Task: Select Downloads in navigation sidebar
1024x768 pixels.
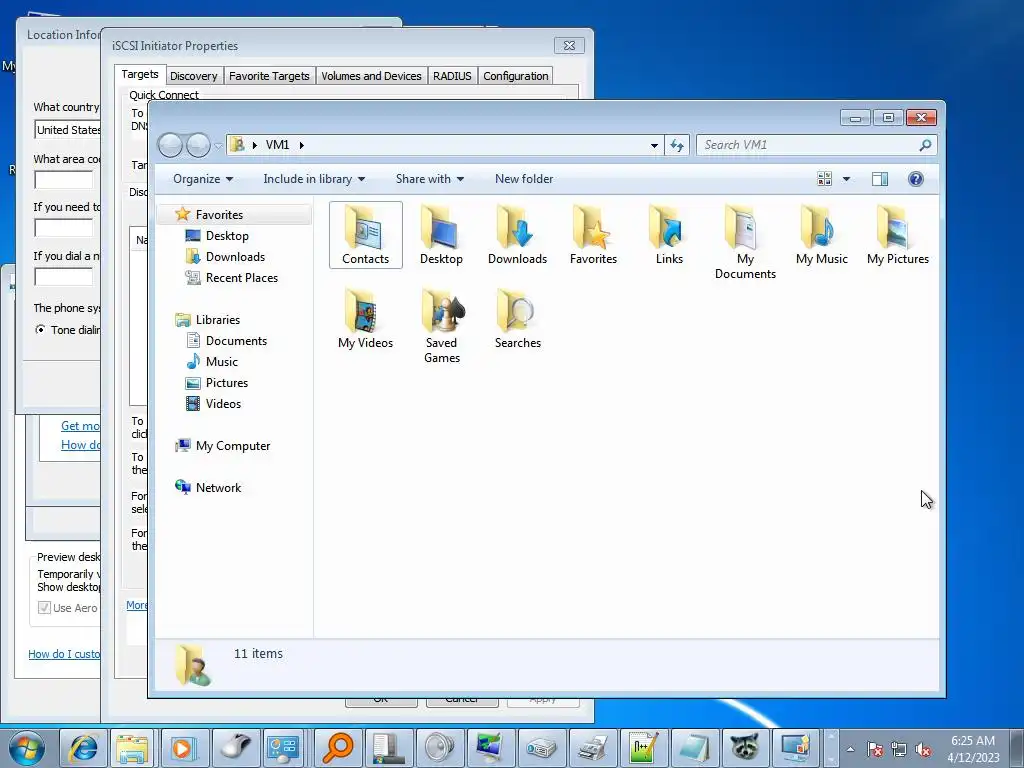Action: tap(235, 257)
